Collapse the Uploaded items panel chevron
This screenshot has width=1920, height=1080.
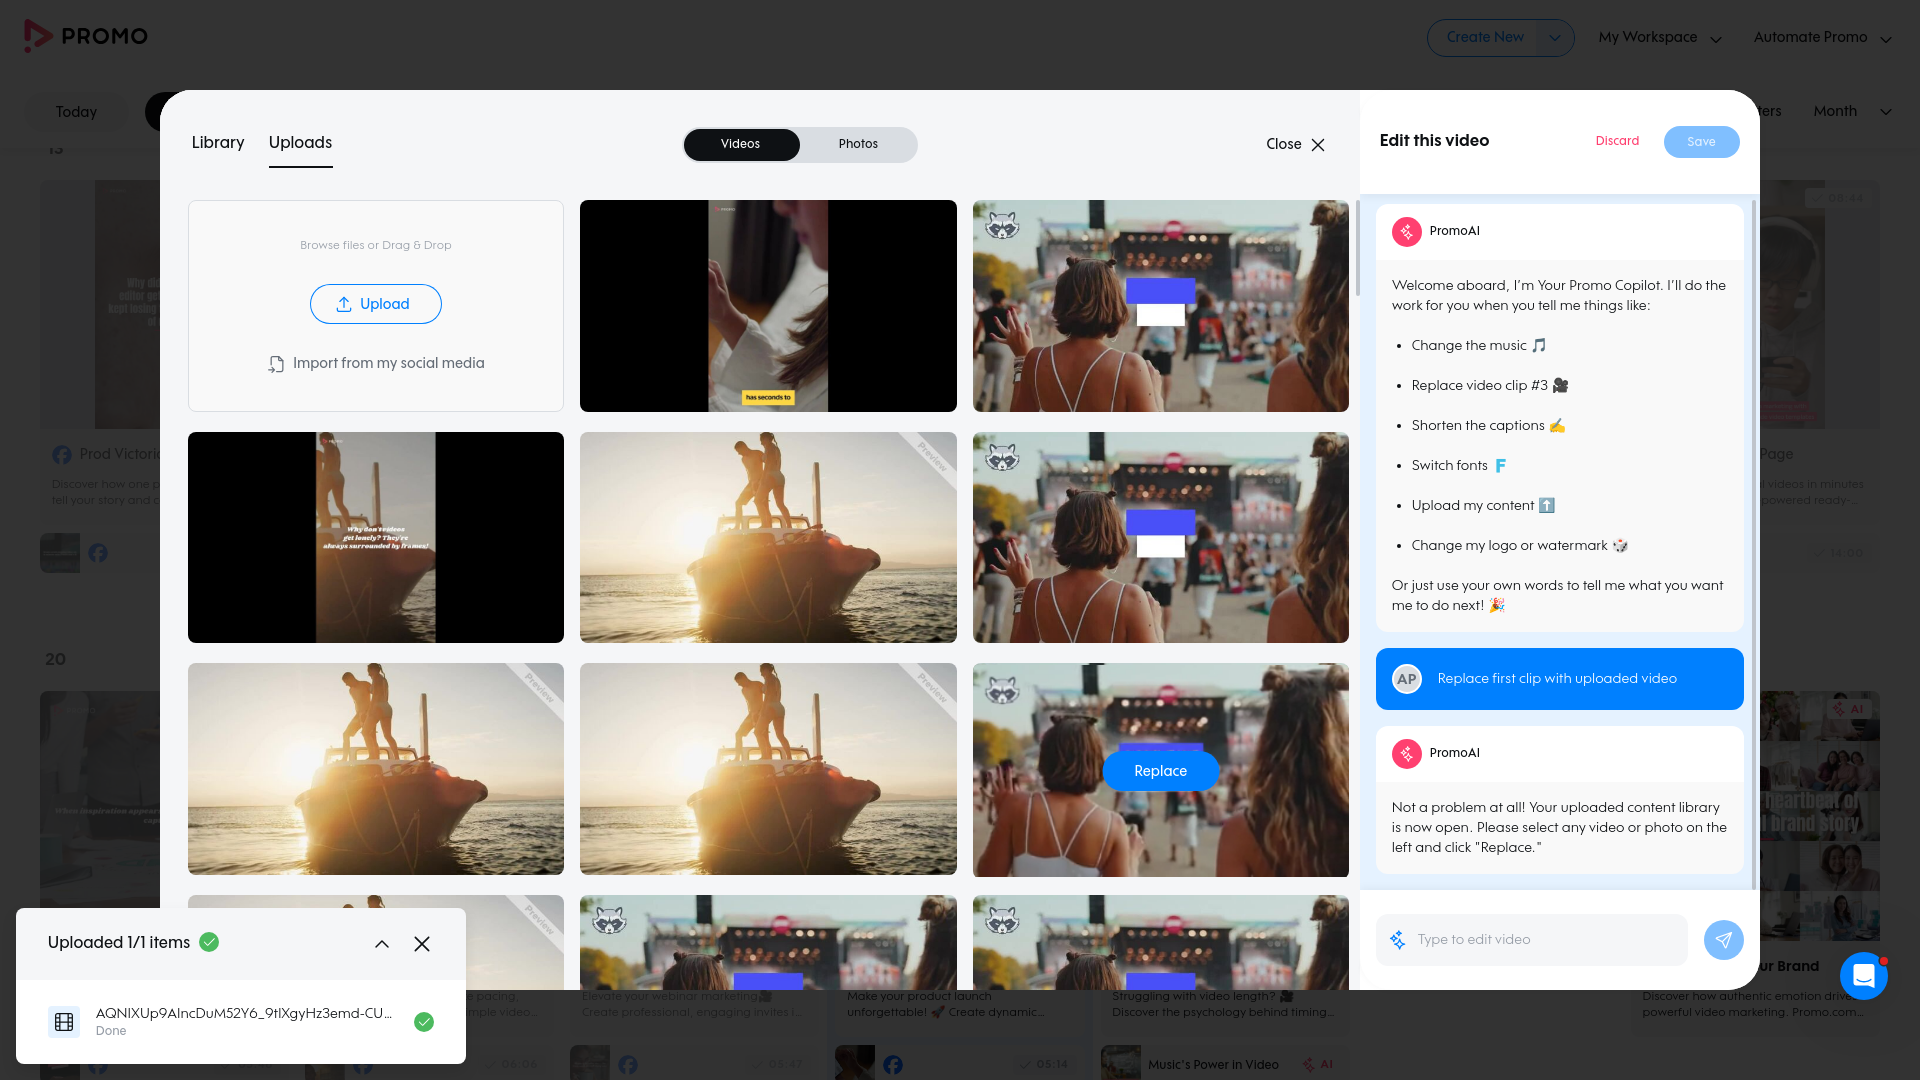tap(382, 944)
